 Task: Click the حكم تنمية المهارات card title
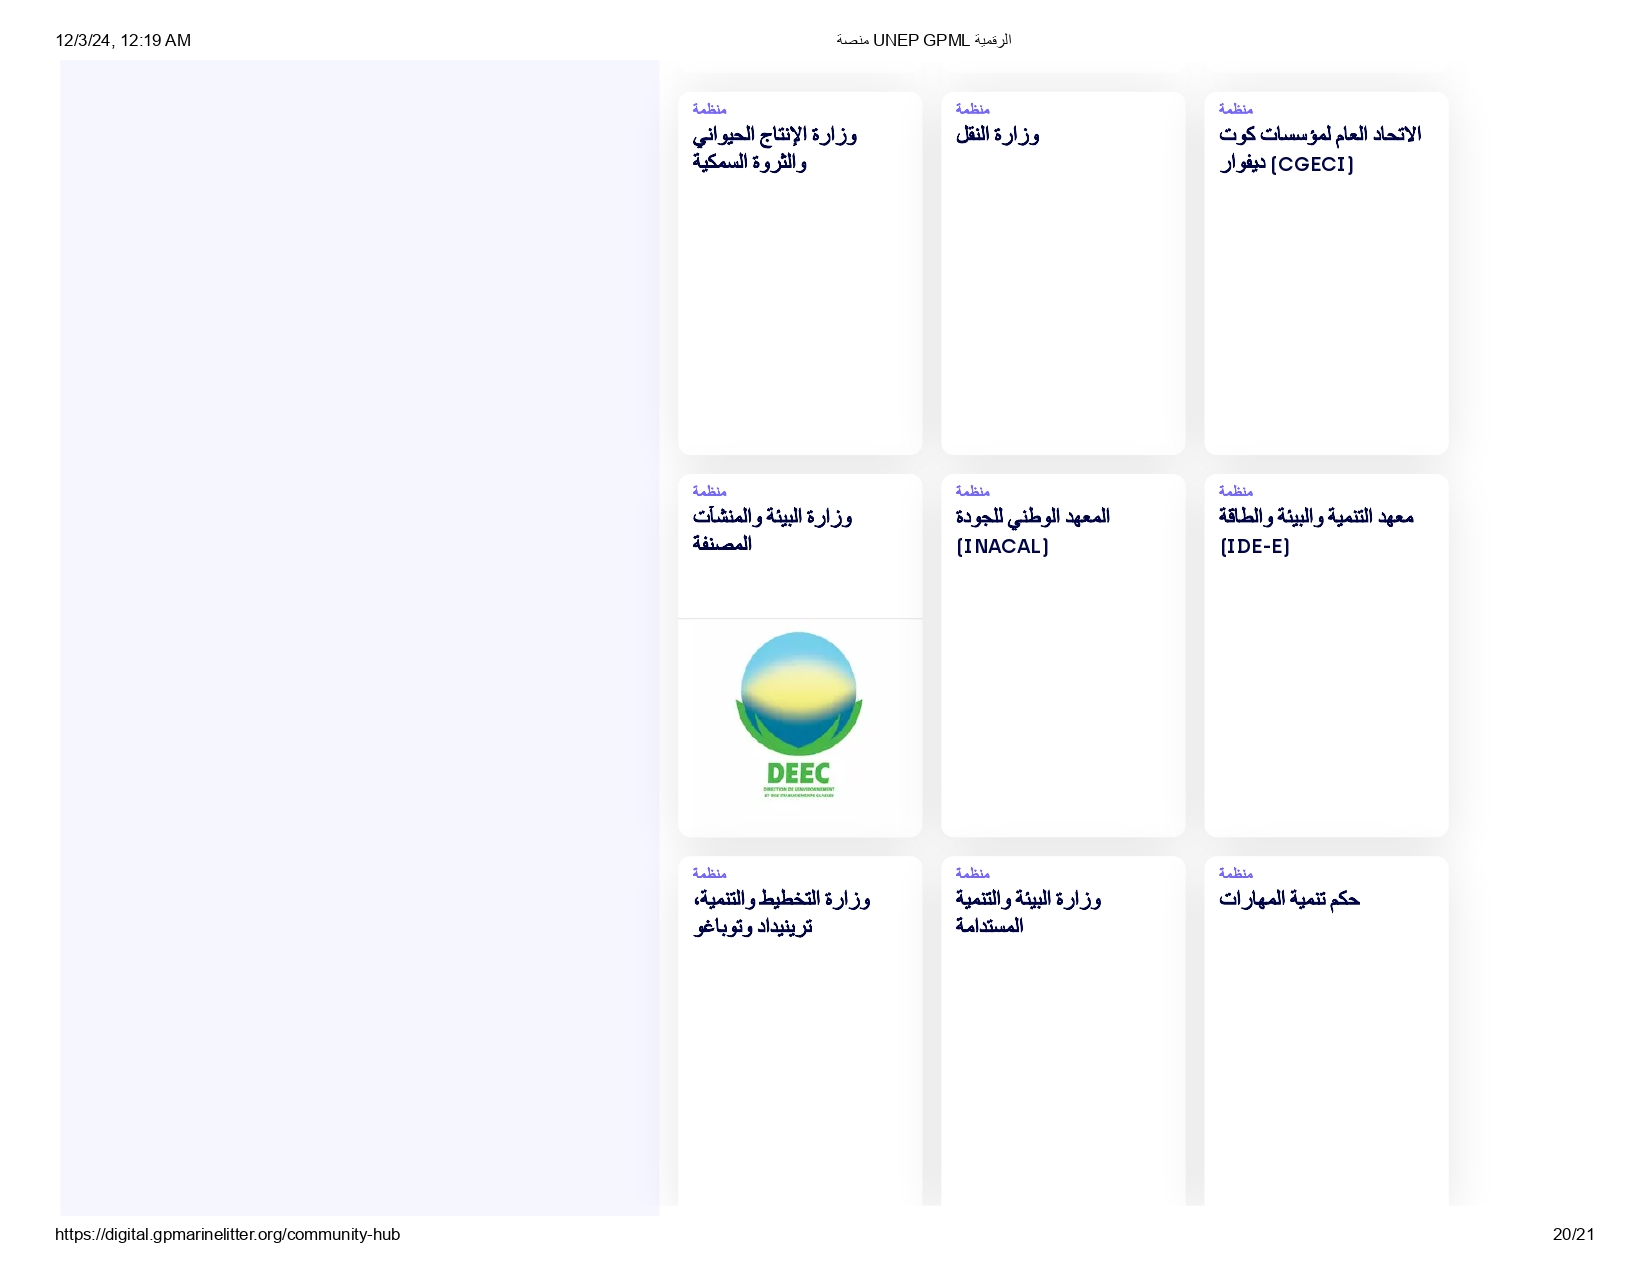click(1289, 899)
